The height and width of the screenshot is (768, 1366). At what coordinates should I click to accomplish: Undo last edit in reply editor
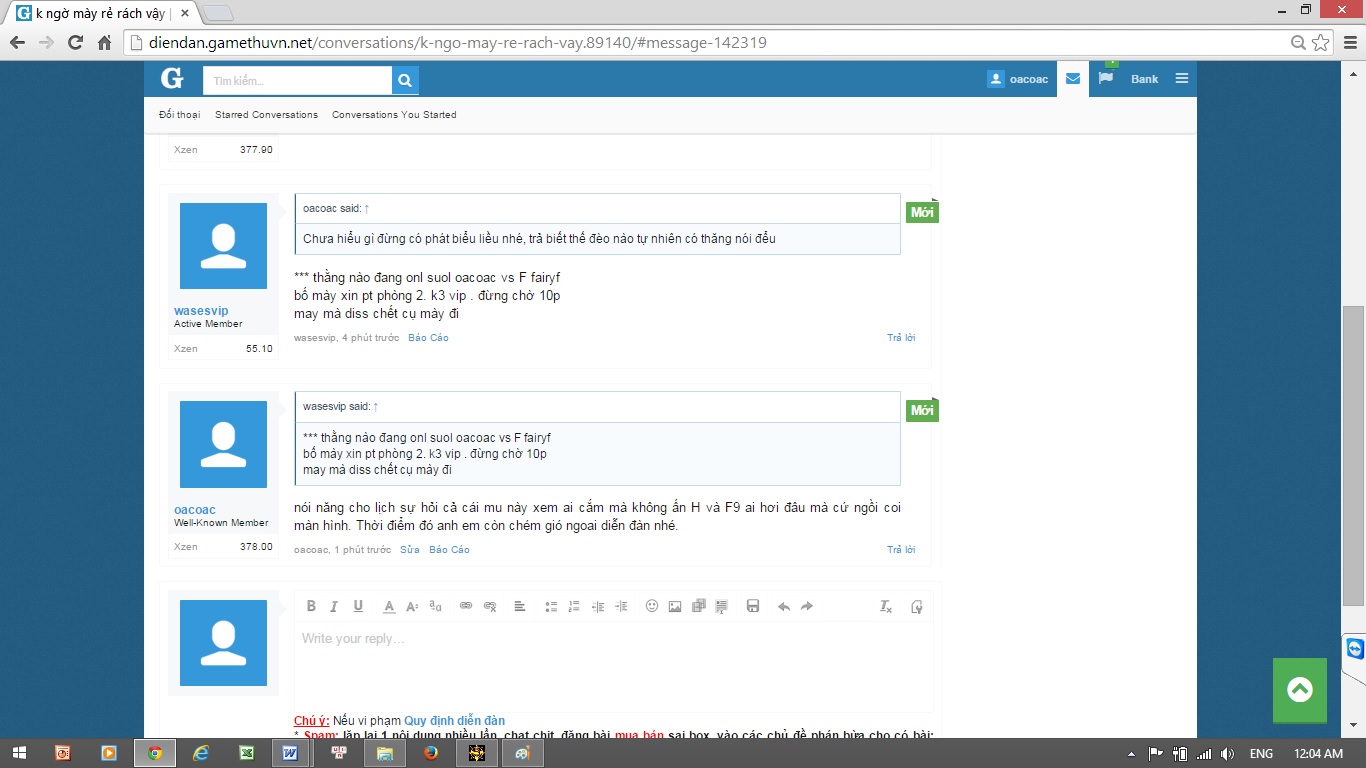click(x=784, y=606)
